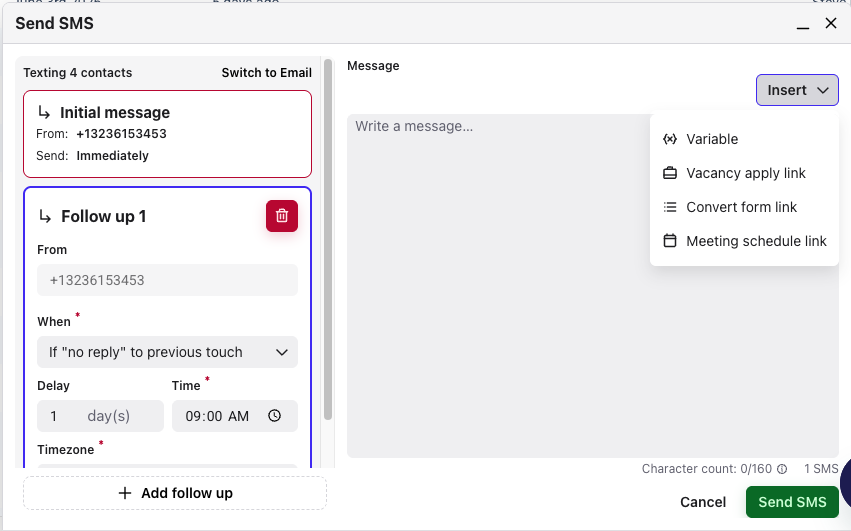Click the Texting 4 contacts label
Screen dimensions: 851x531
(x=78, y=73)
